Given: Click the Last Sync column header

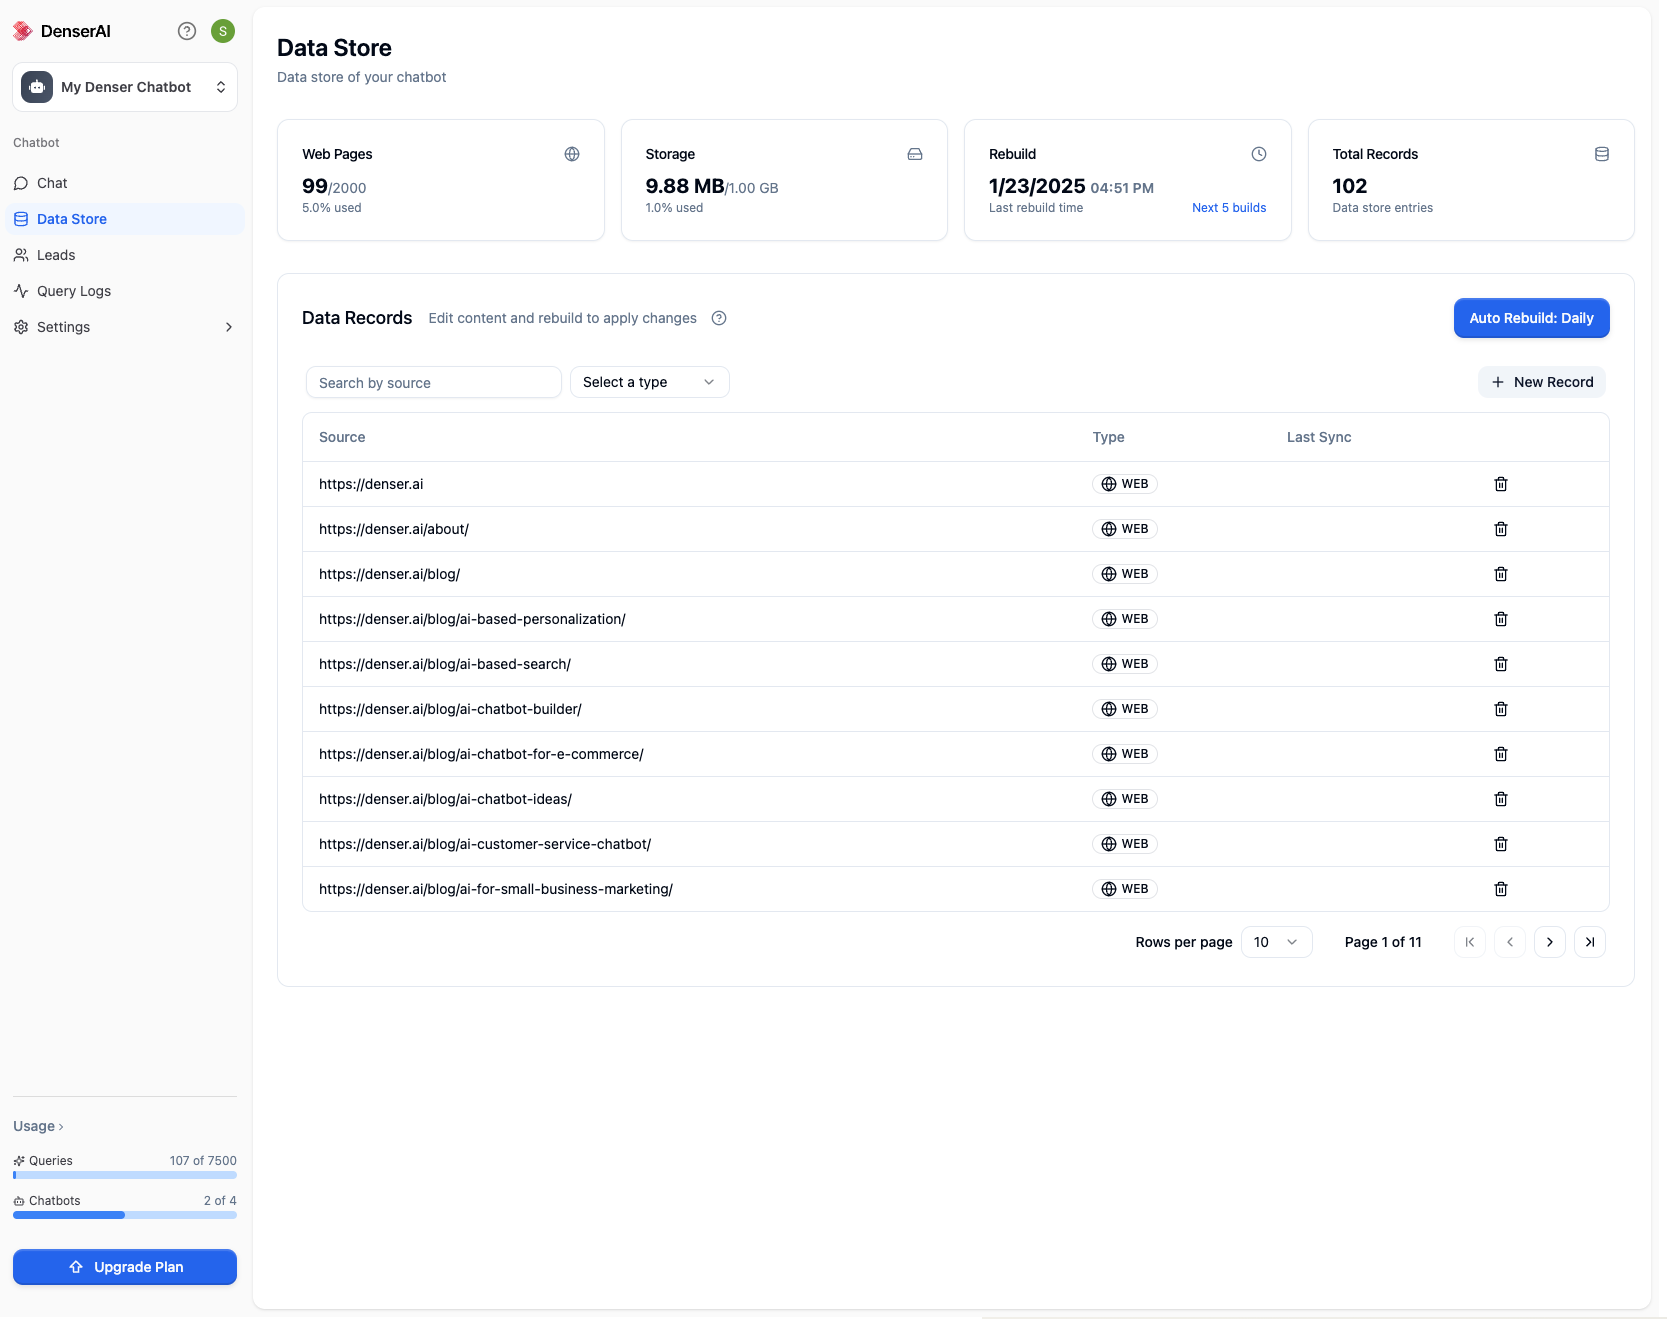Looking at the screenshot, I should tap(1318, 437).
